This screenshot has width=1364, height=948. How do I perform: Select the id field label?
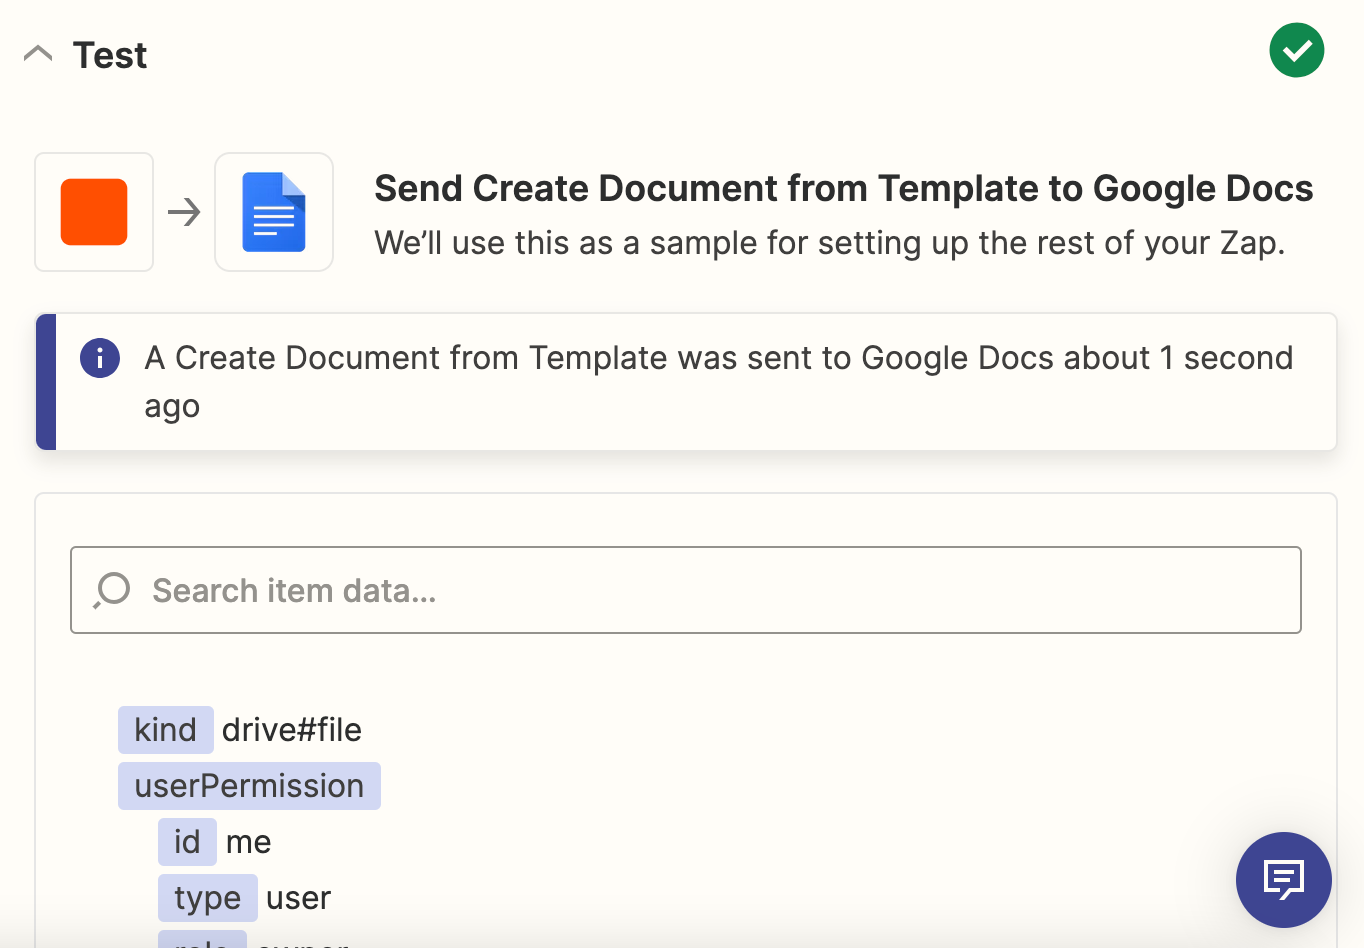(187, 842)
